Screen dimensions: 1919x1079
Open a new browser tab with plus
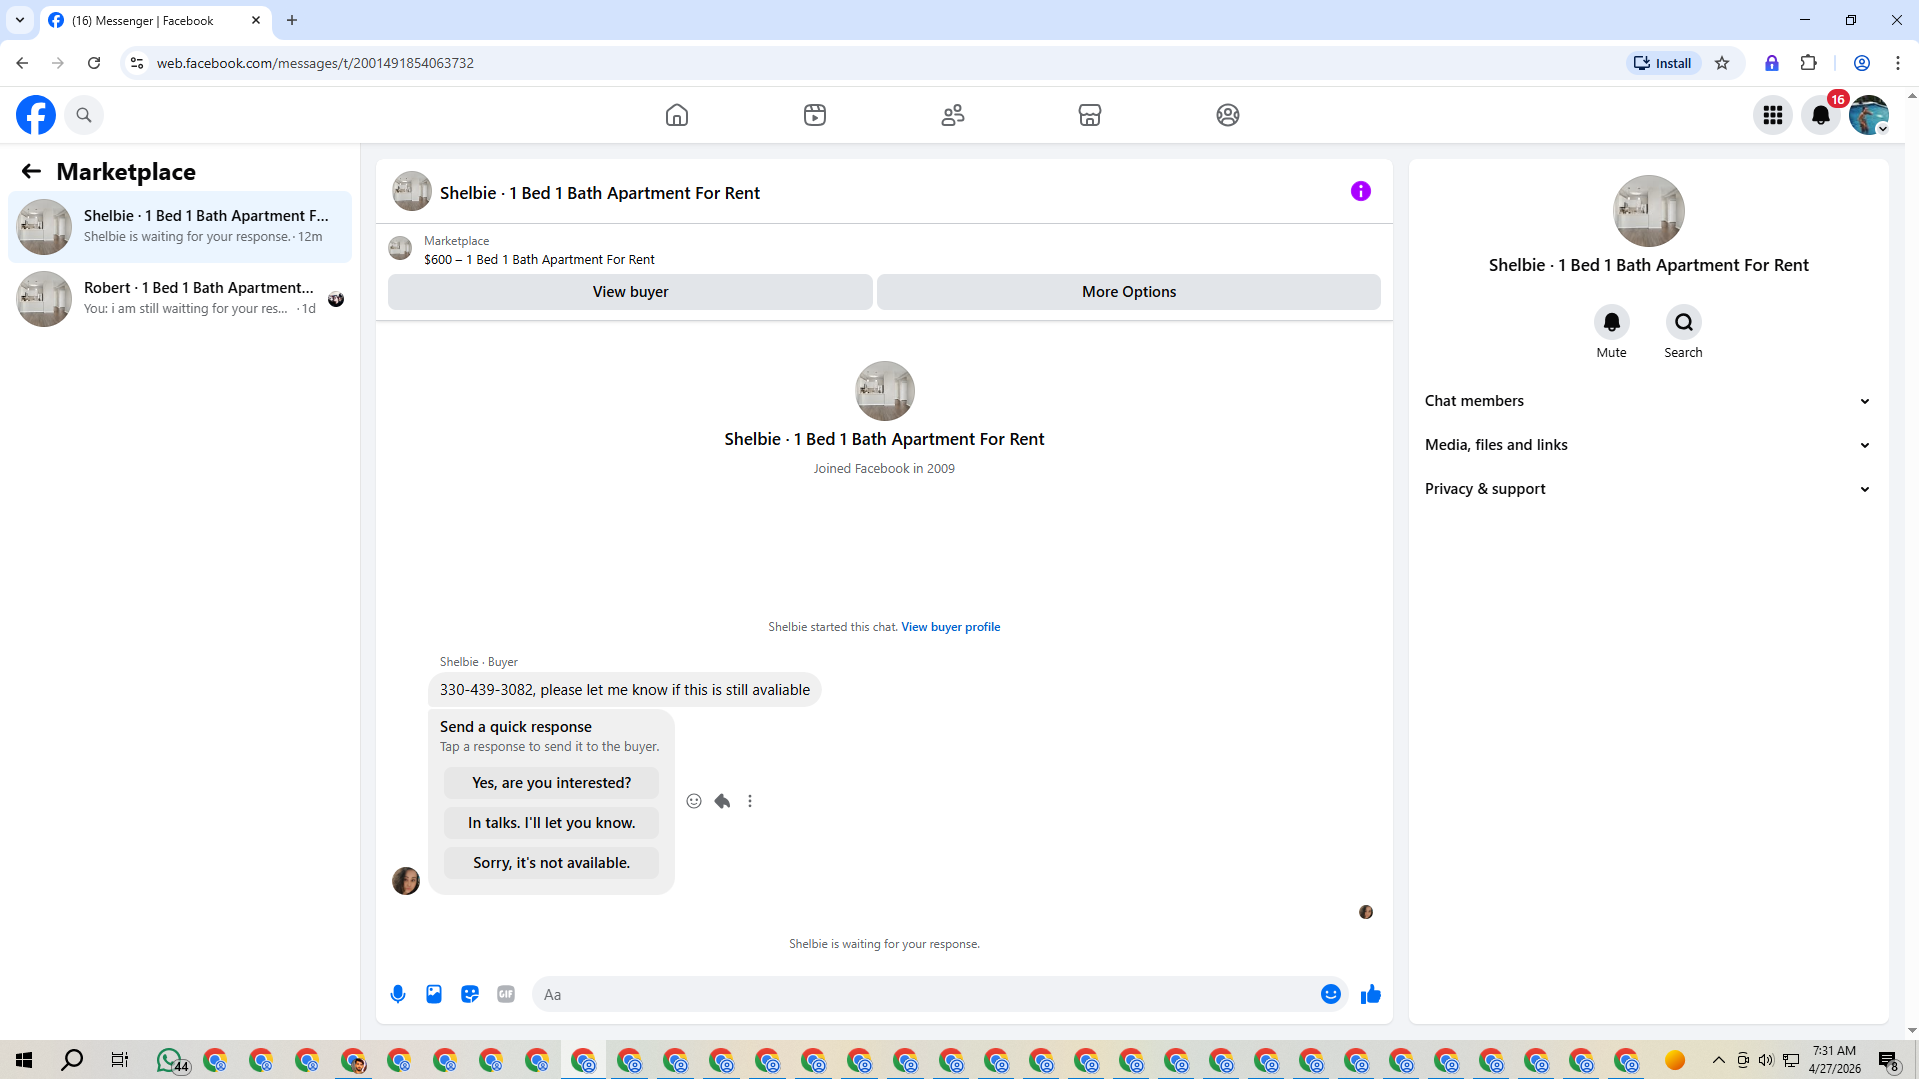click(292, 20)
